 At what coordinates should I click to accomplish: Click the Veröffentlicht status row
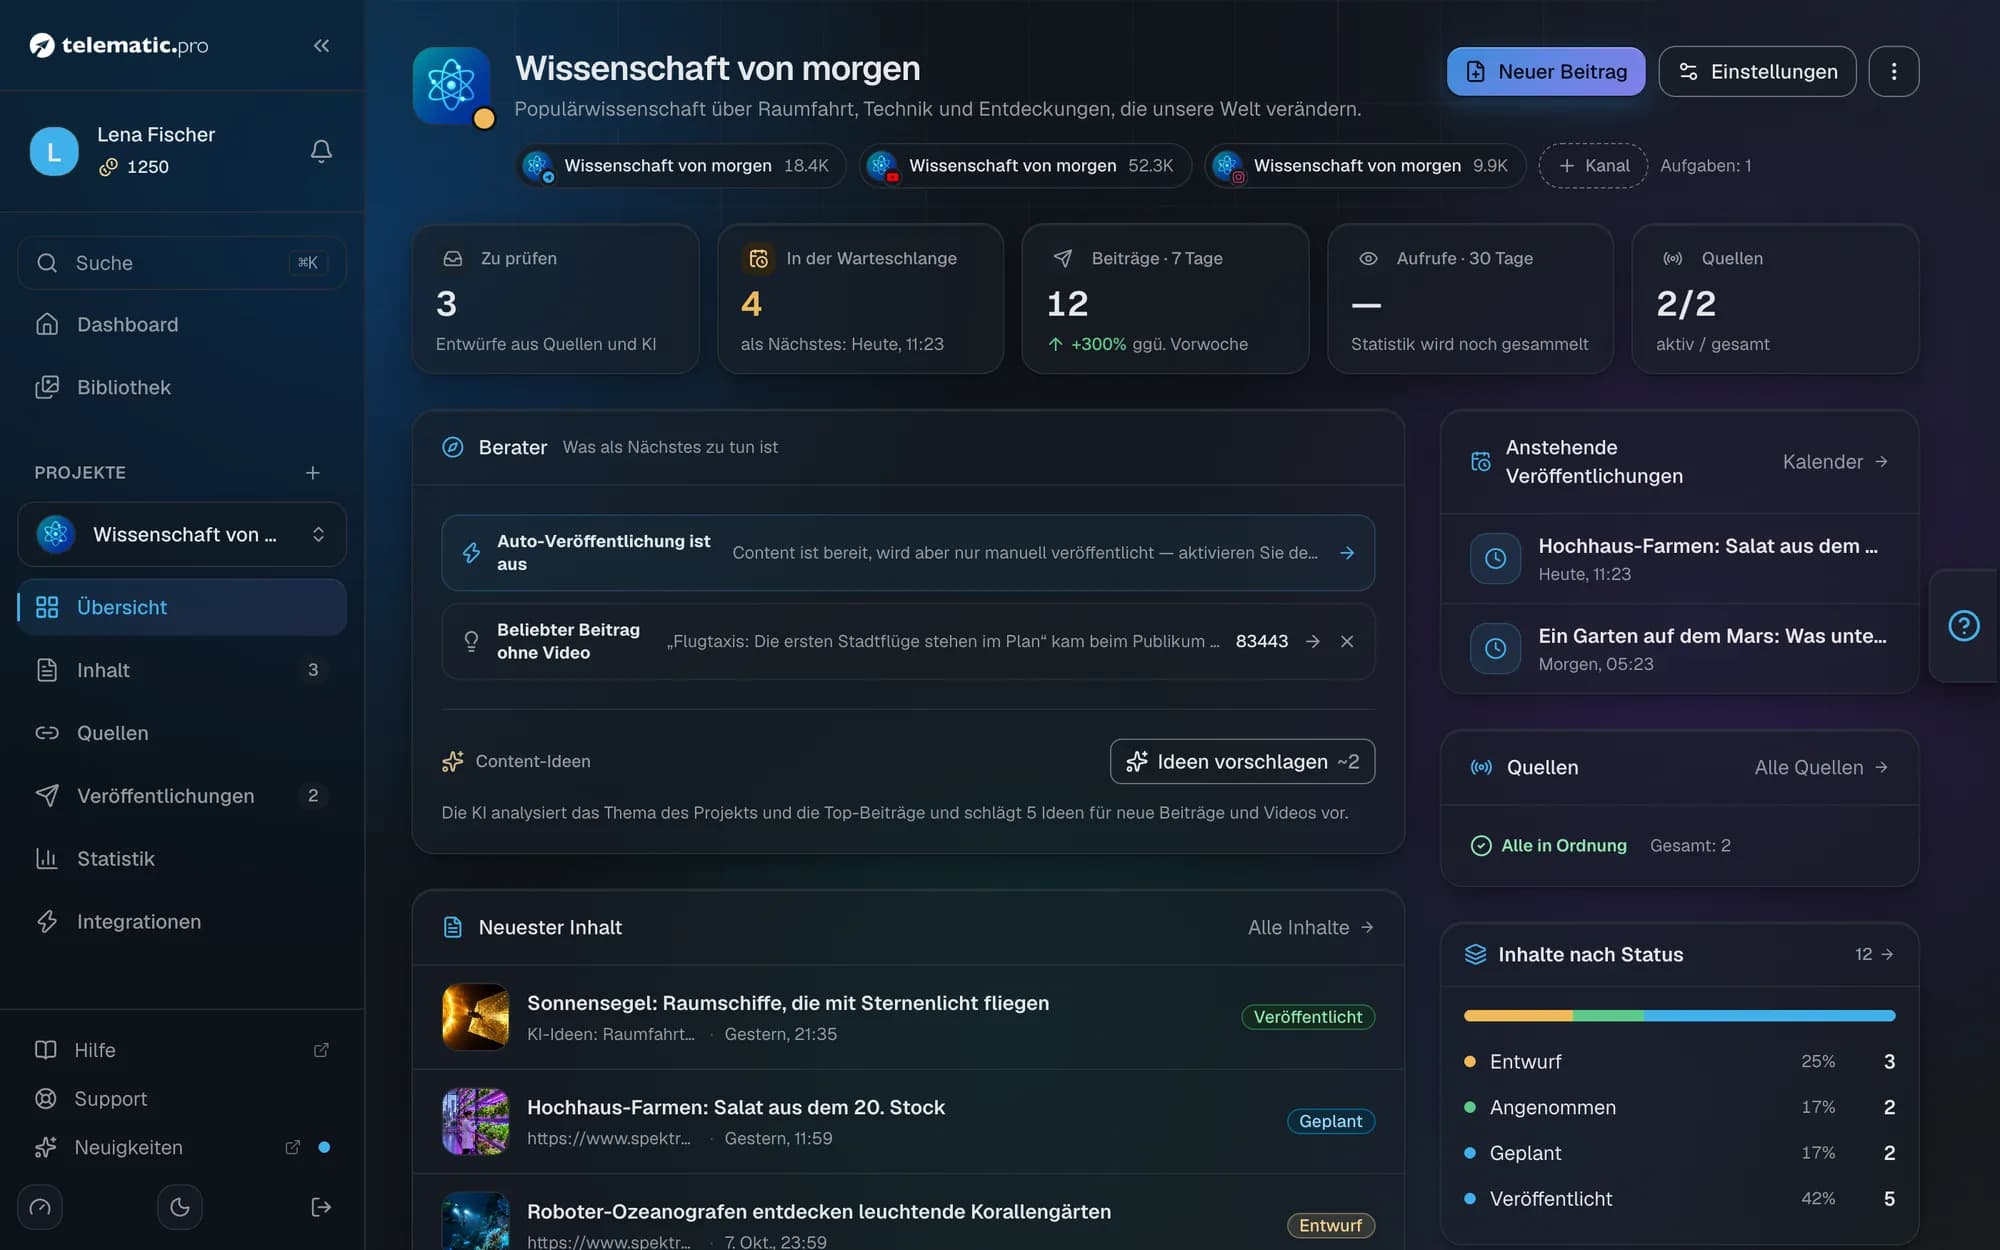tap(1679, 1198)
